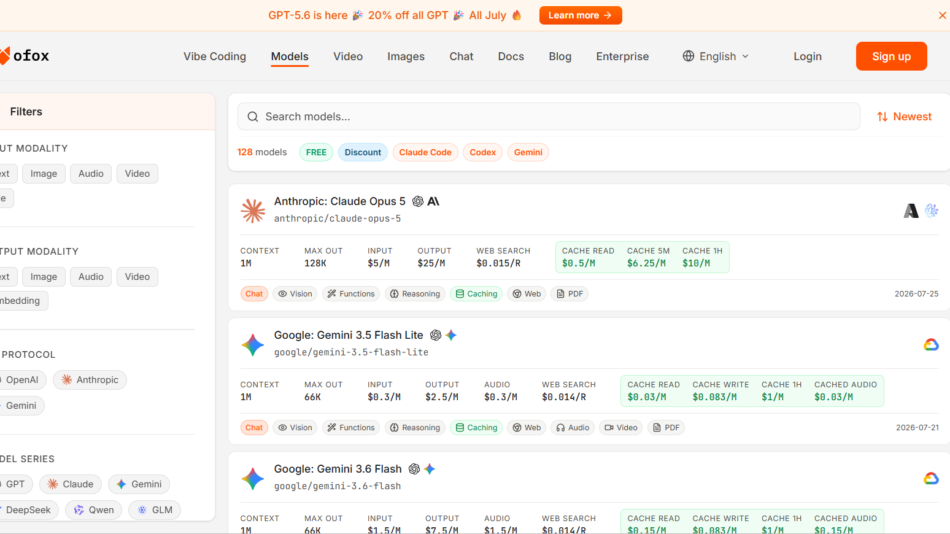The height and width of the screenshot is (534, 950).
Task: Open the Enterprise page
Action: point(622,56)
